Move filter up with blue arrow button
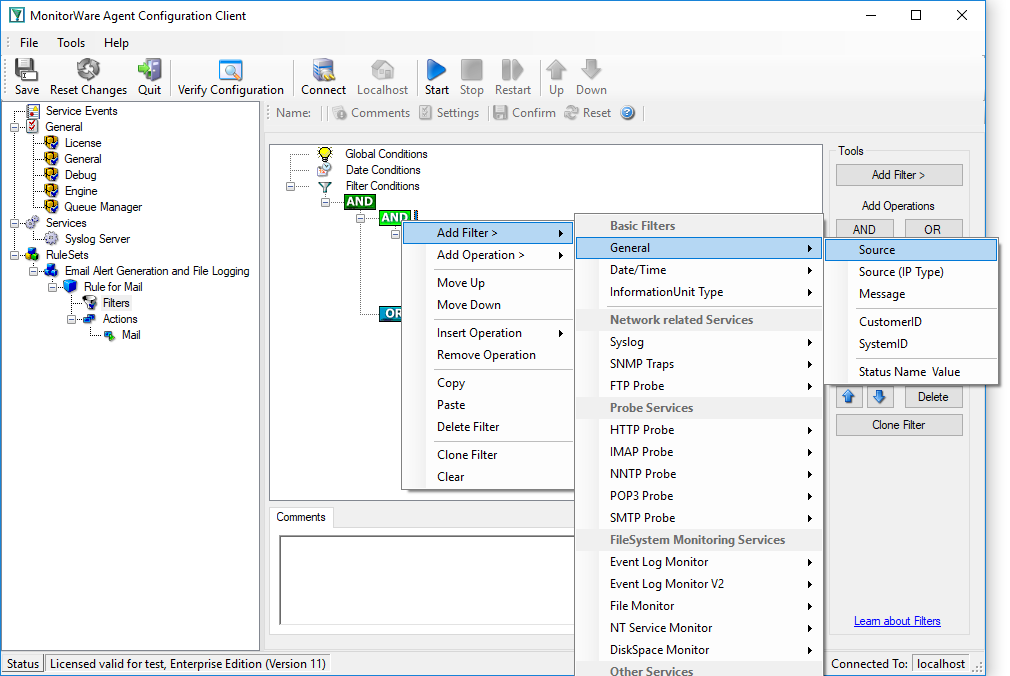Screen dimensions: 1010x676 pyautogui.click(x=848, y=396)
